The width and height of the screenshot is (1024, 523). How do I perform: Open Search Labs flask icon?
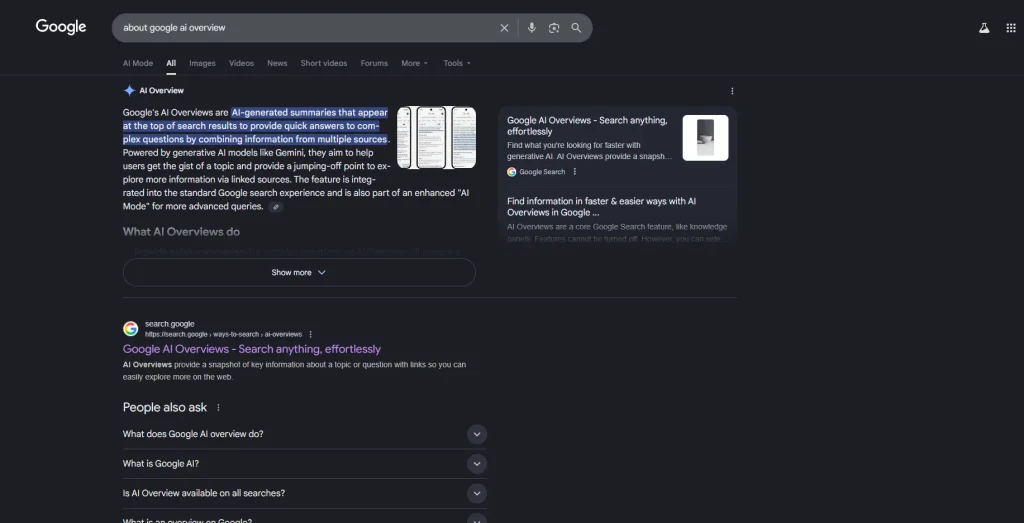click(984, 28)
